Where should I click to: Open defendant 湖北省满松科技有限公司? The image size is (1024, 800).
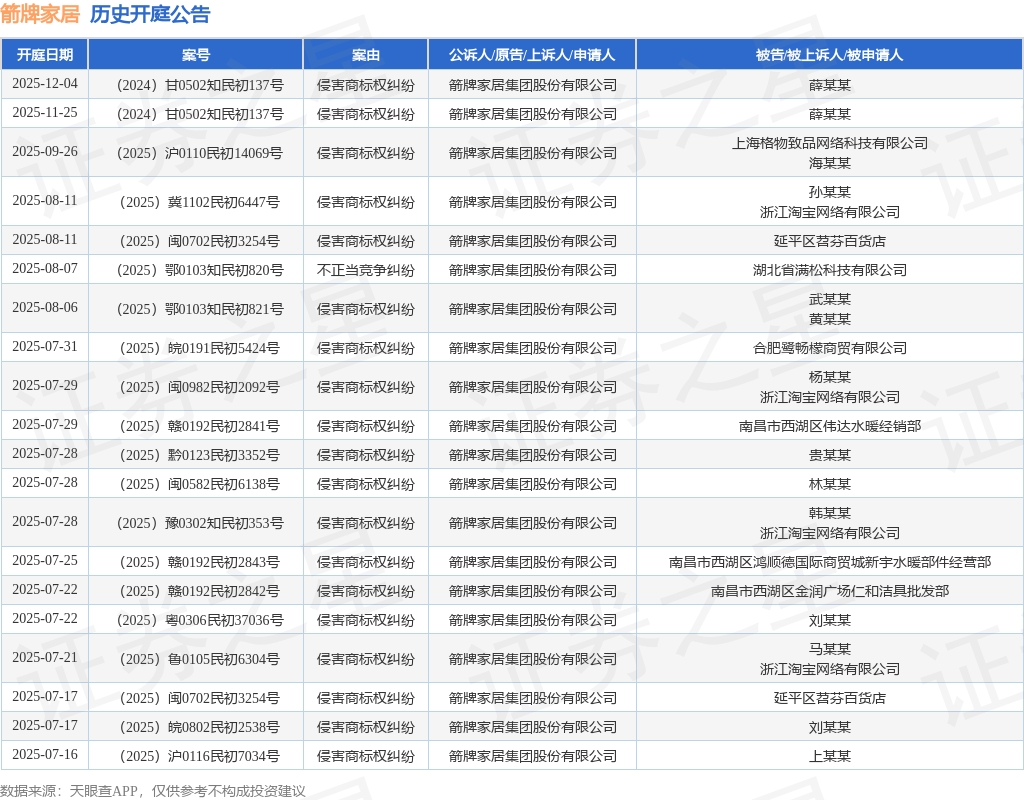[x=829, y=270]
